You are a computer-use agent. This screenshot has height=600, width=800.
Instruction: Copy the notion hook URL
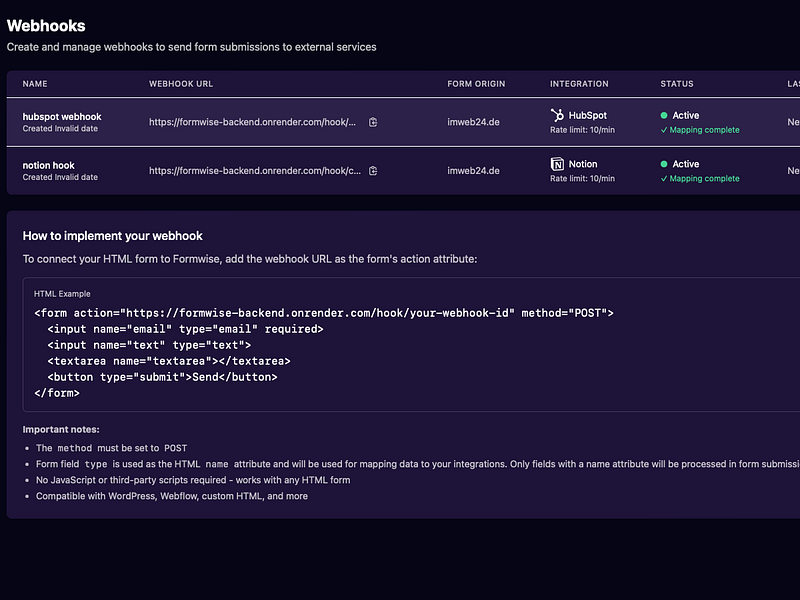[373, 171]
